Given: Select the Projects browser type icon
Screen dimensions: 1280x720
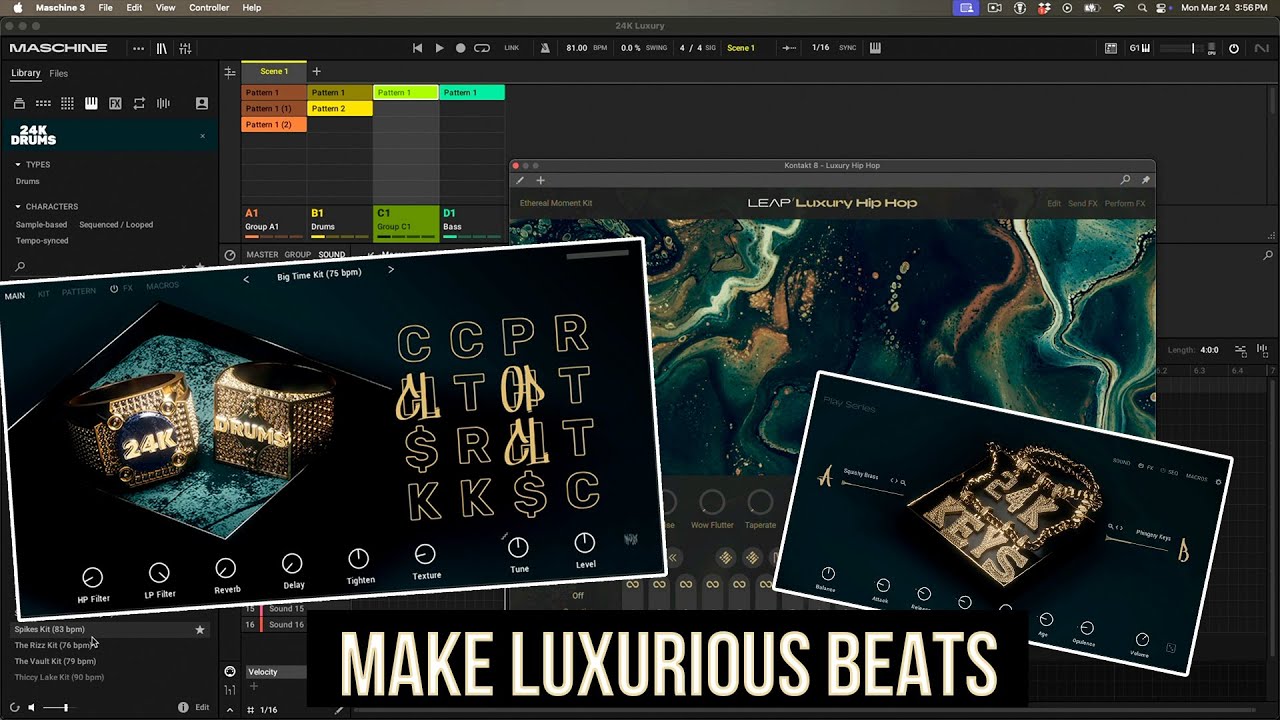Looking at the screenshot, I should pyautogui.click(x=19, y=103).
